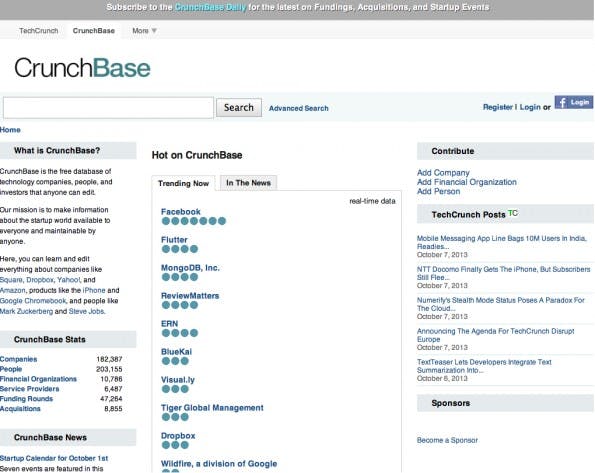Open Startup Calendar for October 1st
This screenshot has width=595, height=473.
click(54, 458)
